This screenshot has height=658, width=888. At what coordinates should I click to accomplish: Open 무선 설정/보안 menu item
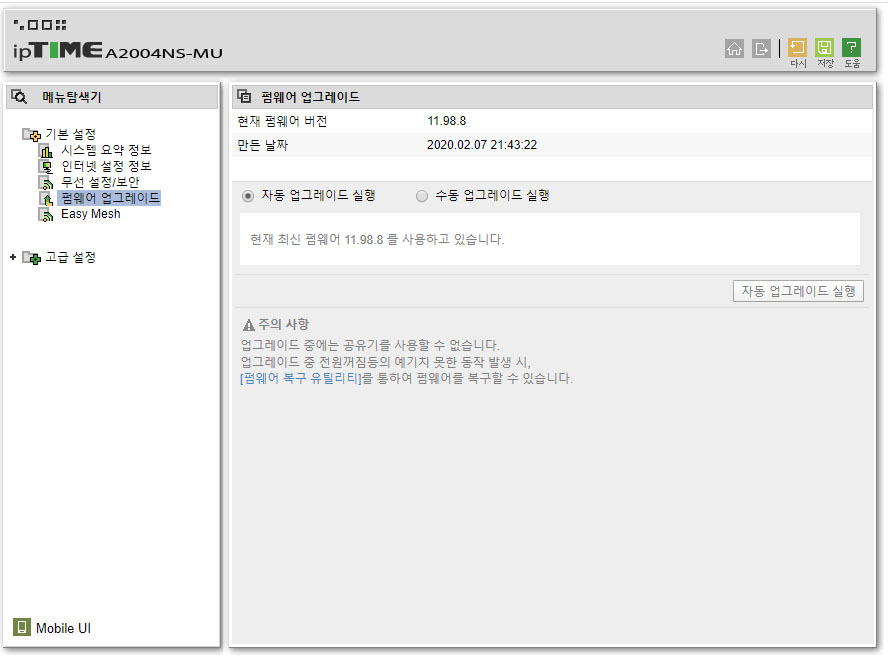click(100, 182)
